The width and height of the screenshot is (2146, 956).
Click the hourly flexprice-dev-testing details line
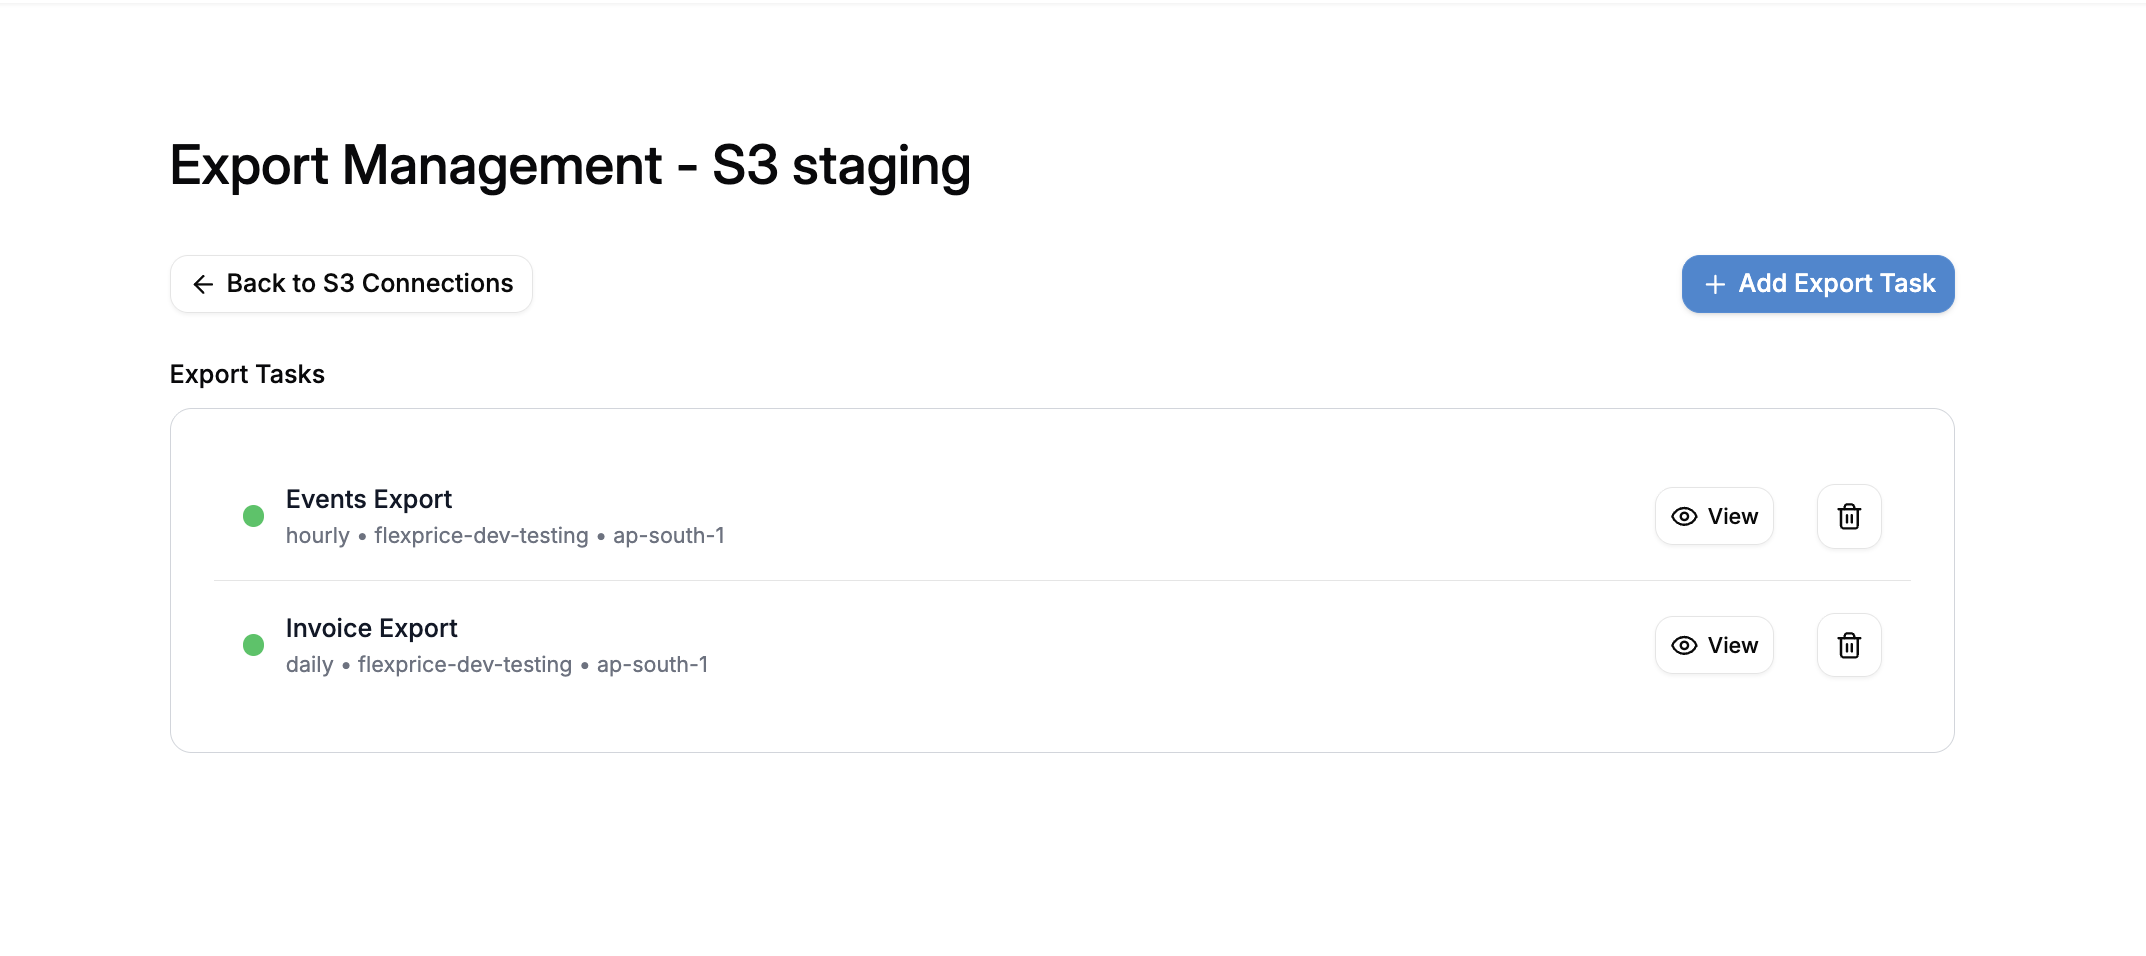505,536
